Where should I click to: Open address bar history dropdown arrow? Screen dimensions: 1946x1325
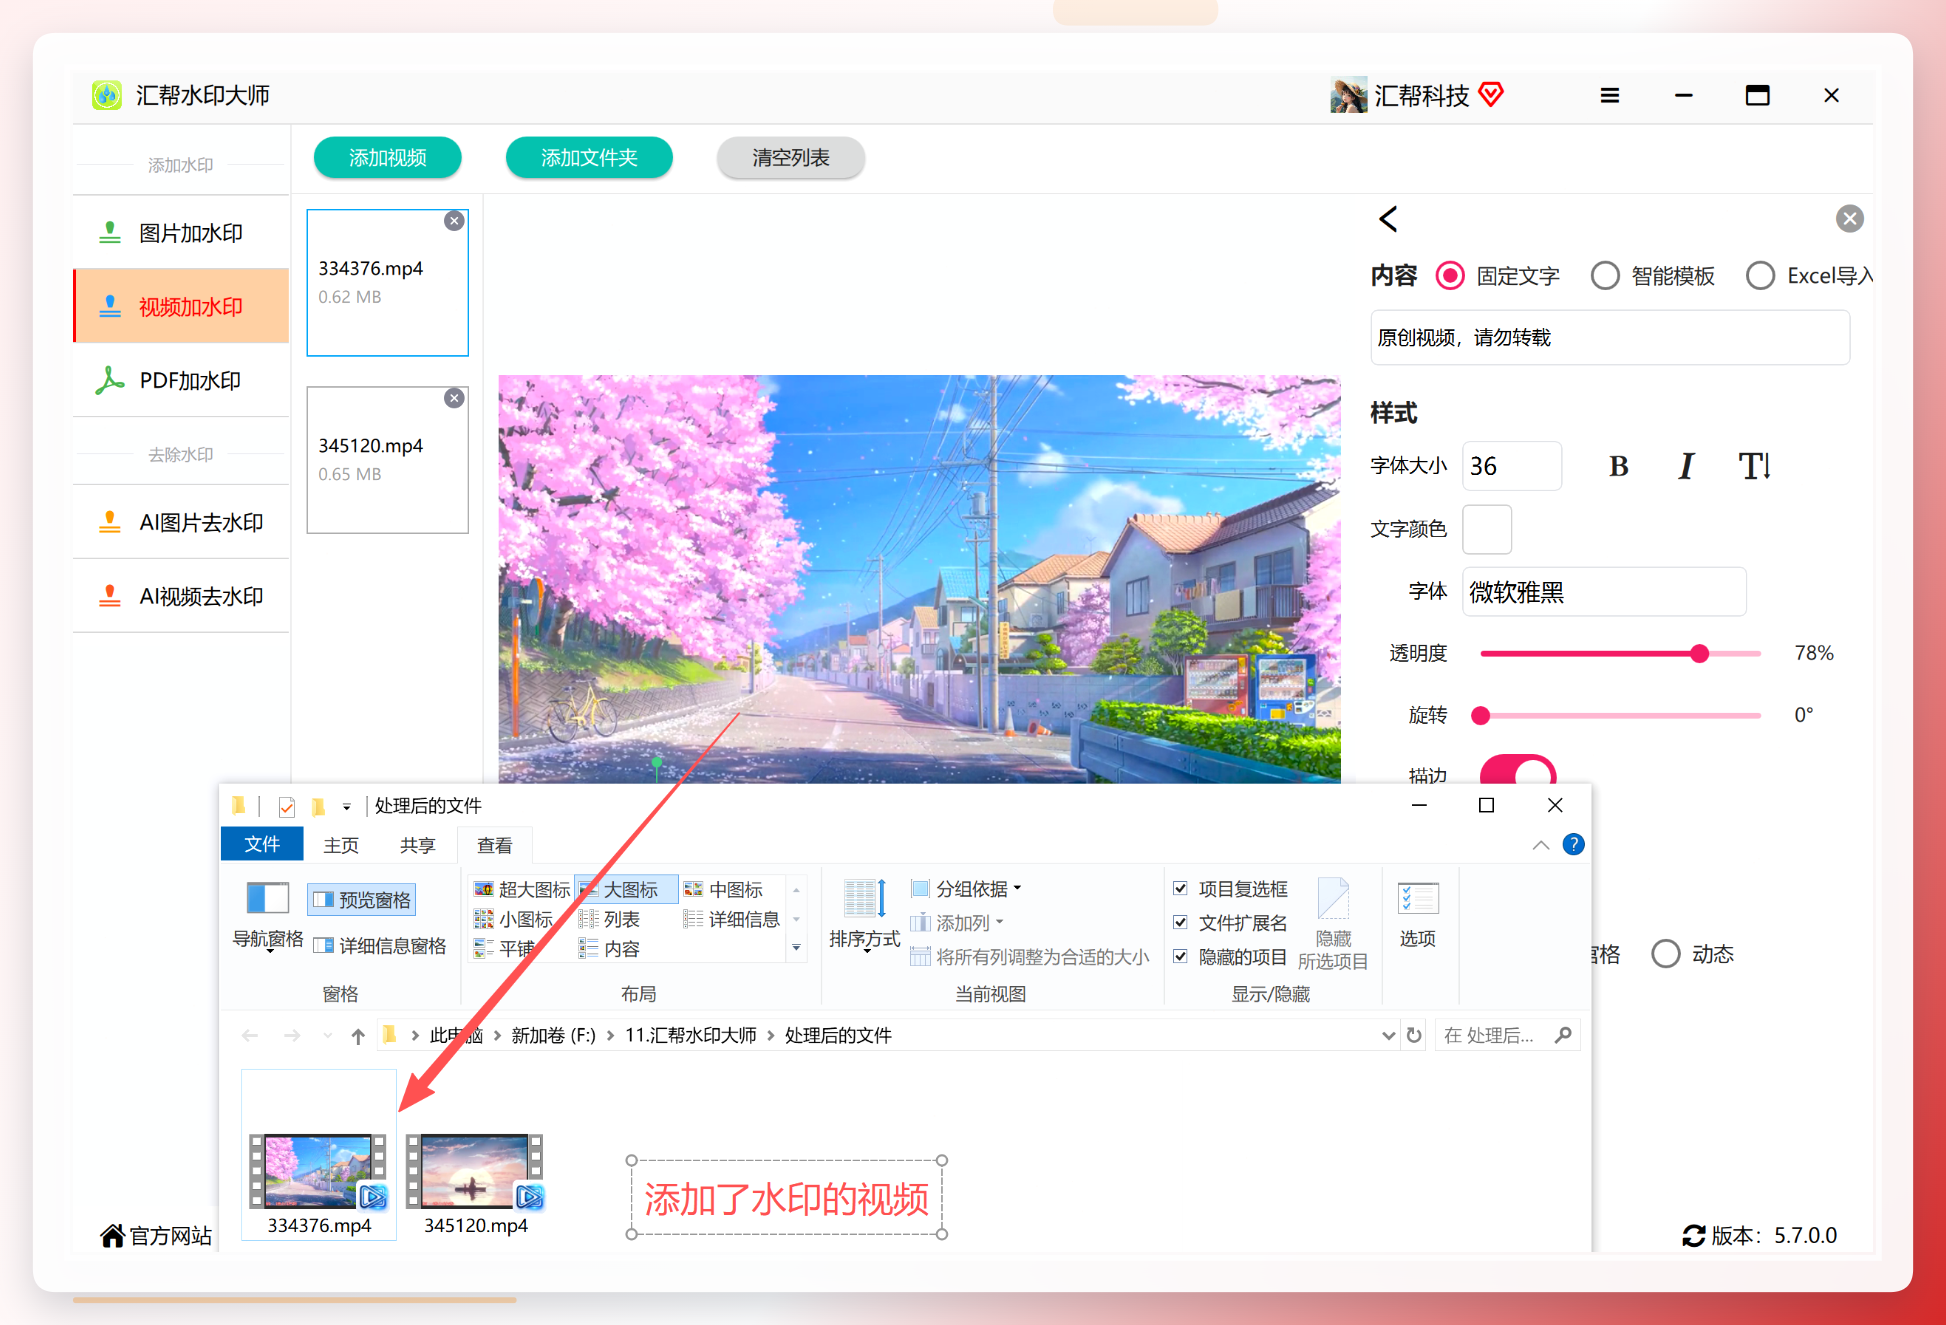tap(1388, 1036)
